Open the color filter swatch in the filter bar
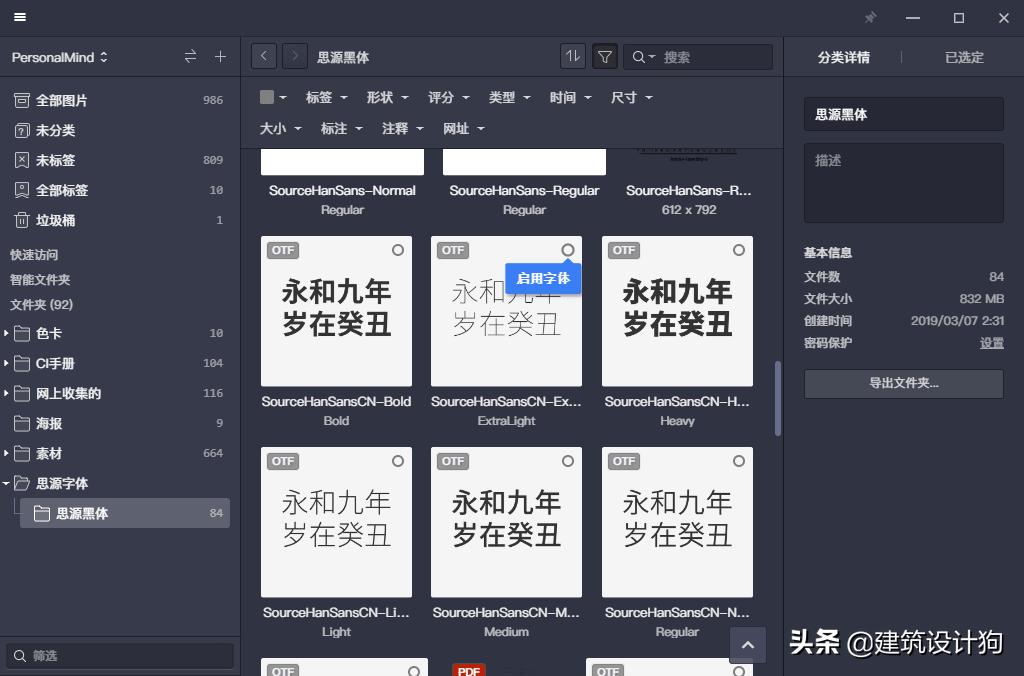This screenshot has height=676, width=1024. [268, 97]
